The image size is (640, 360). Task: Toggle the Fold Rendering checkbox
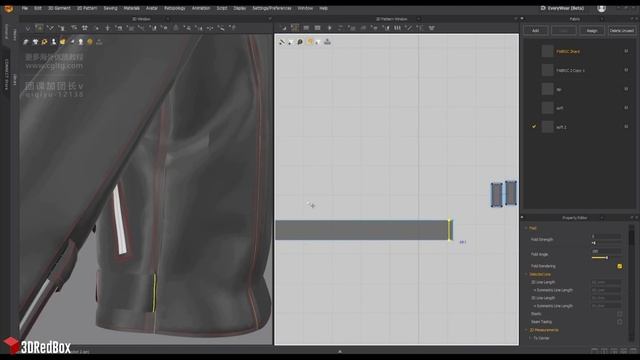click(620, 266)
